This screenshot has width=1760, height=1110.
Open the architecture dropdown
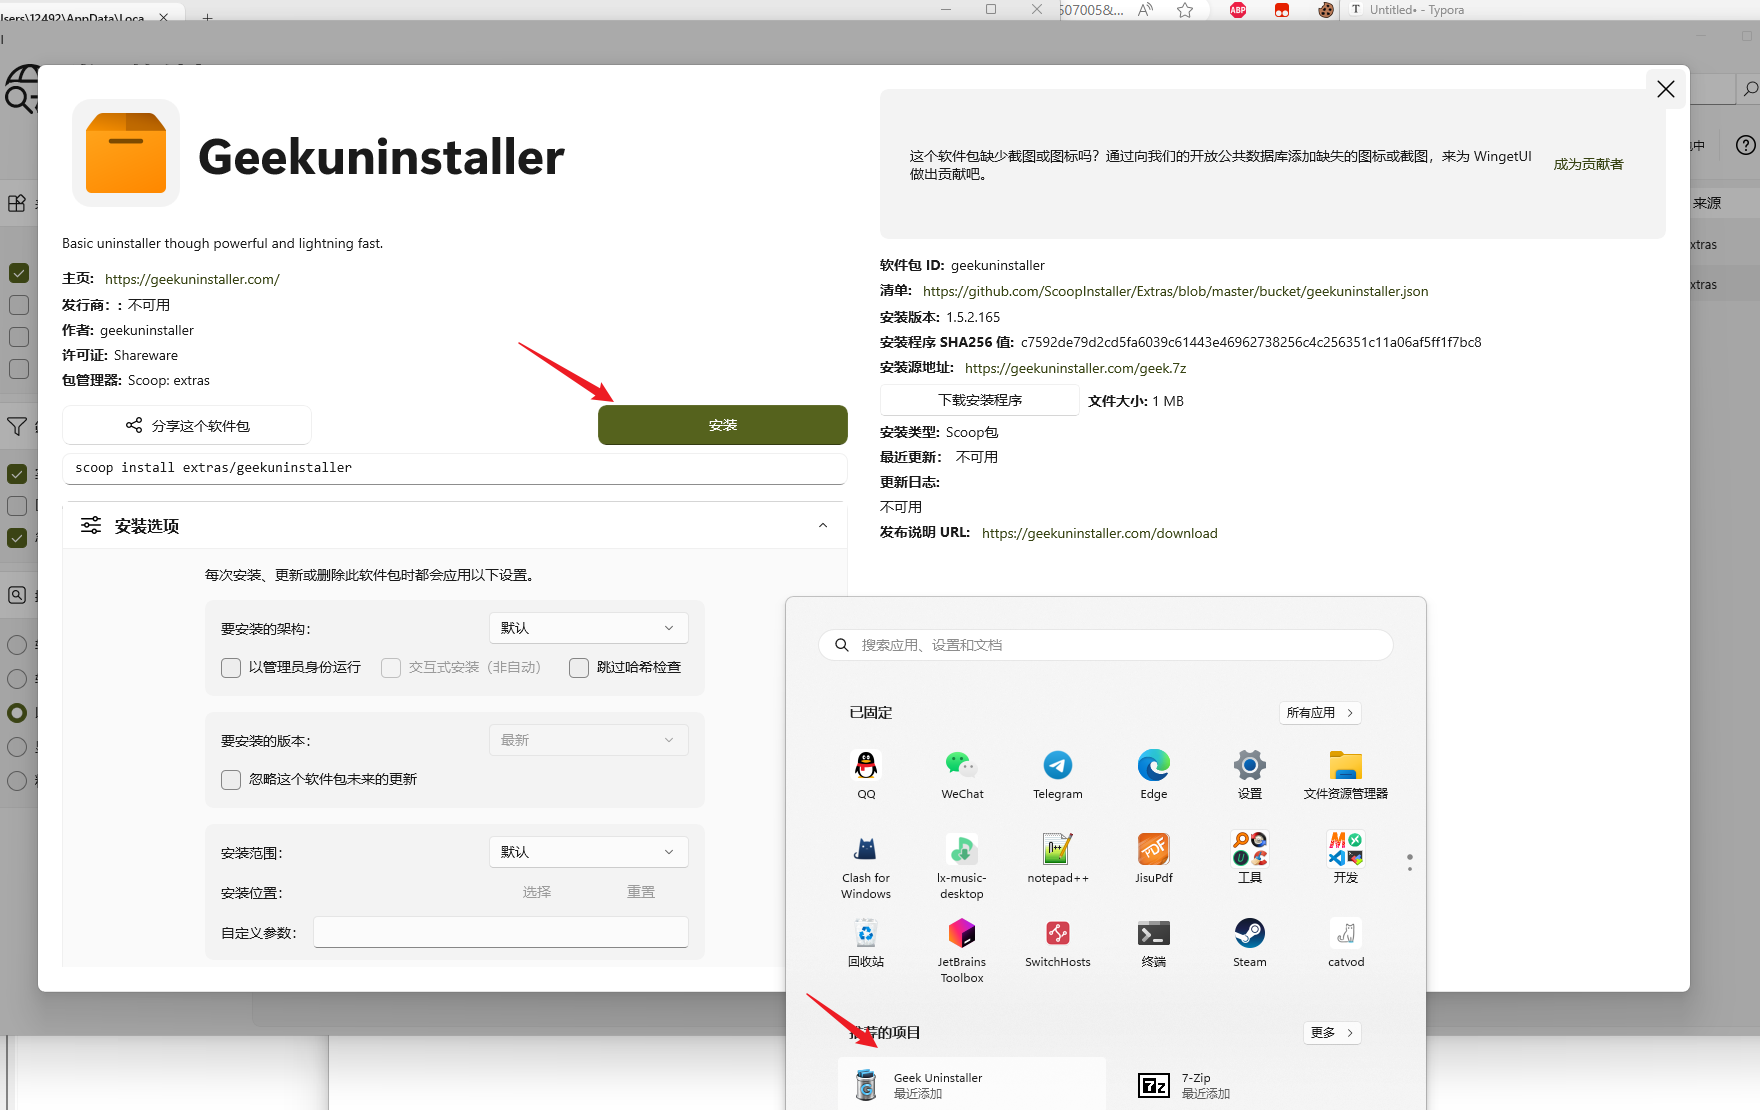(x=588, y=628)
